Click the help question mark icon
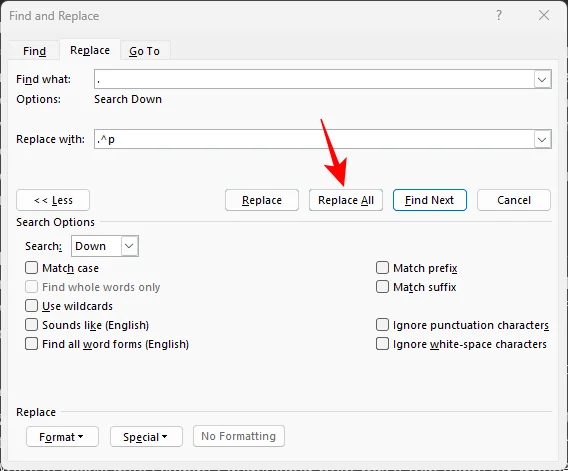568x471 pixels. [499, 15]
